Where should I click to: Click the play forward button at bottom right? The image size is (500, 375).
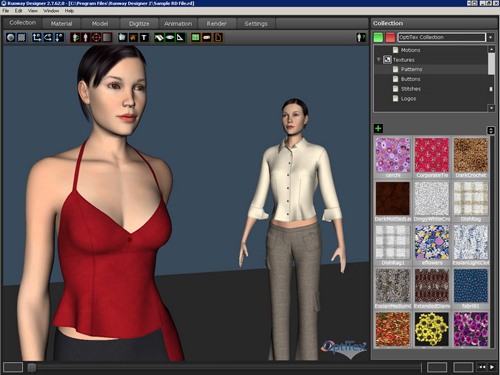[x=492, y=367]
